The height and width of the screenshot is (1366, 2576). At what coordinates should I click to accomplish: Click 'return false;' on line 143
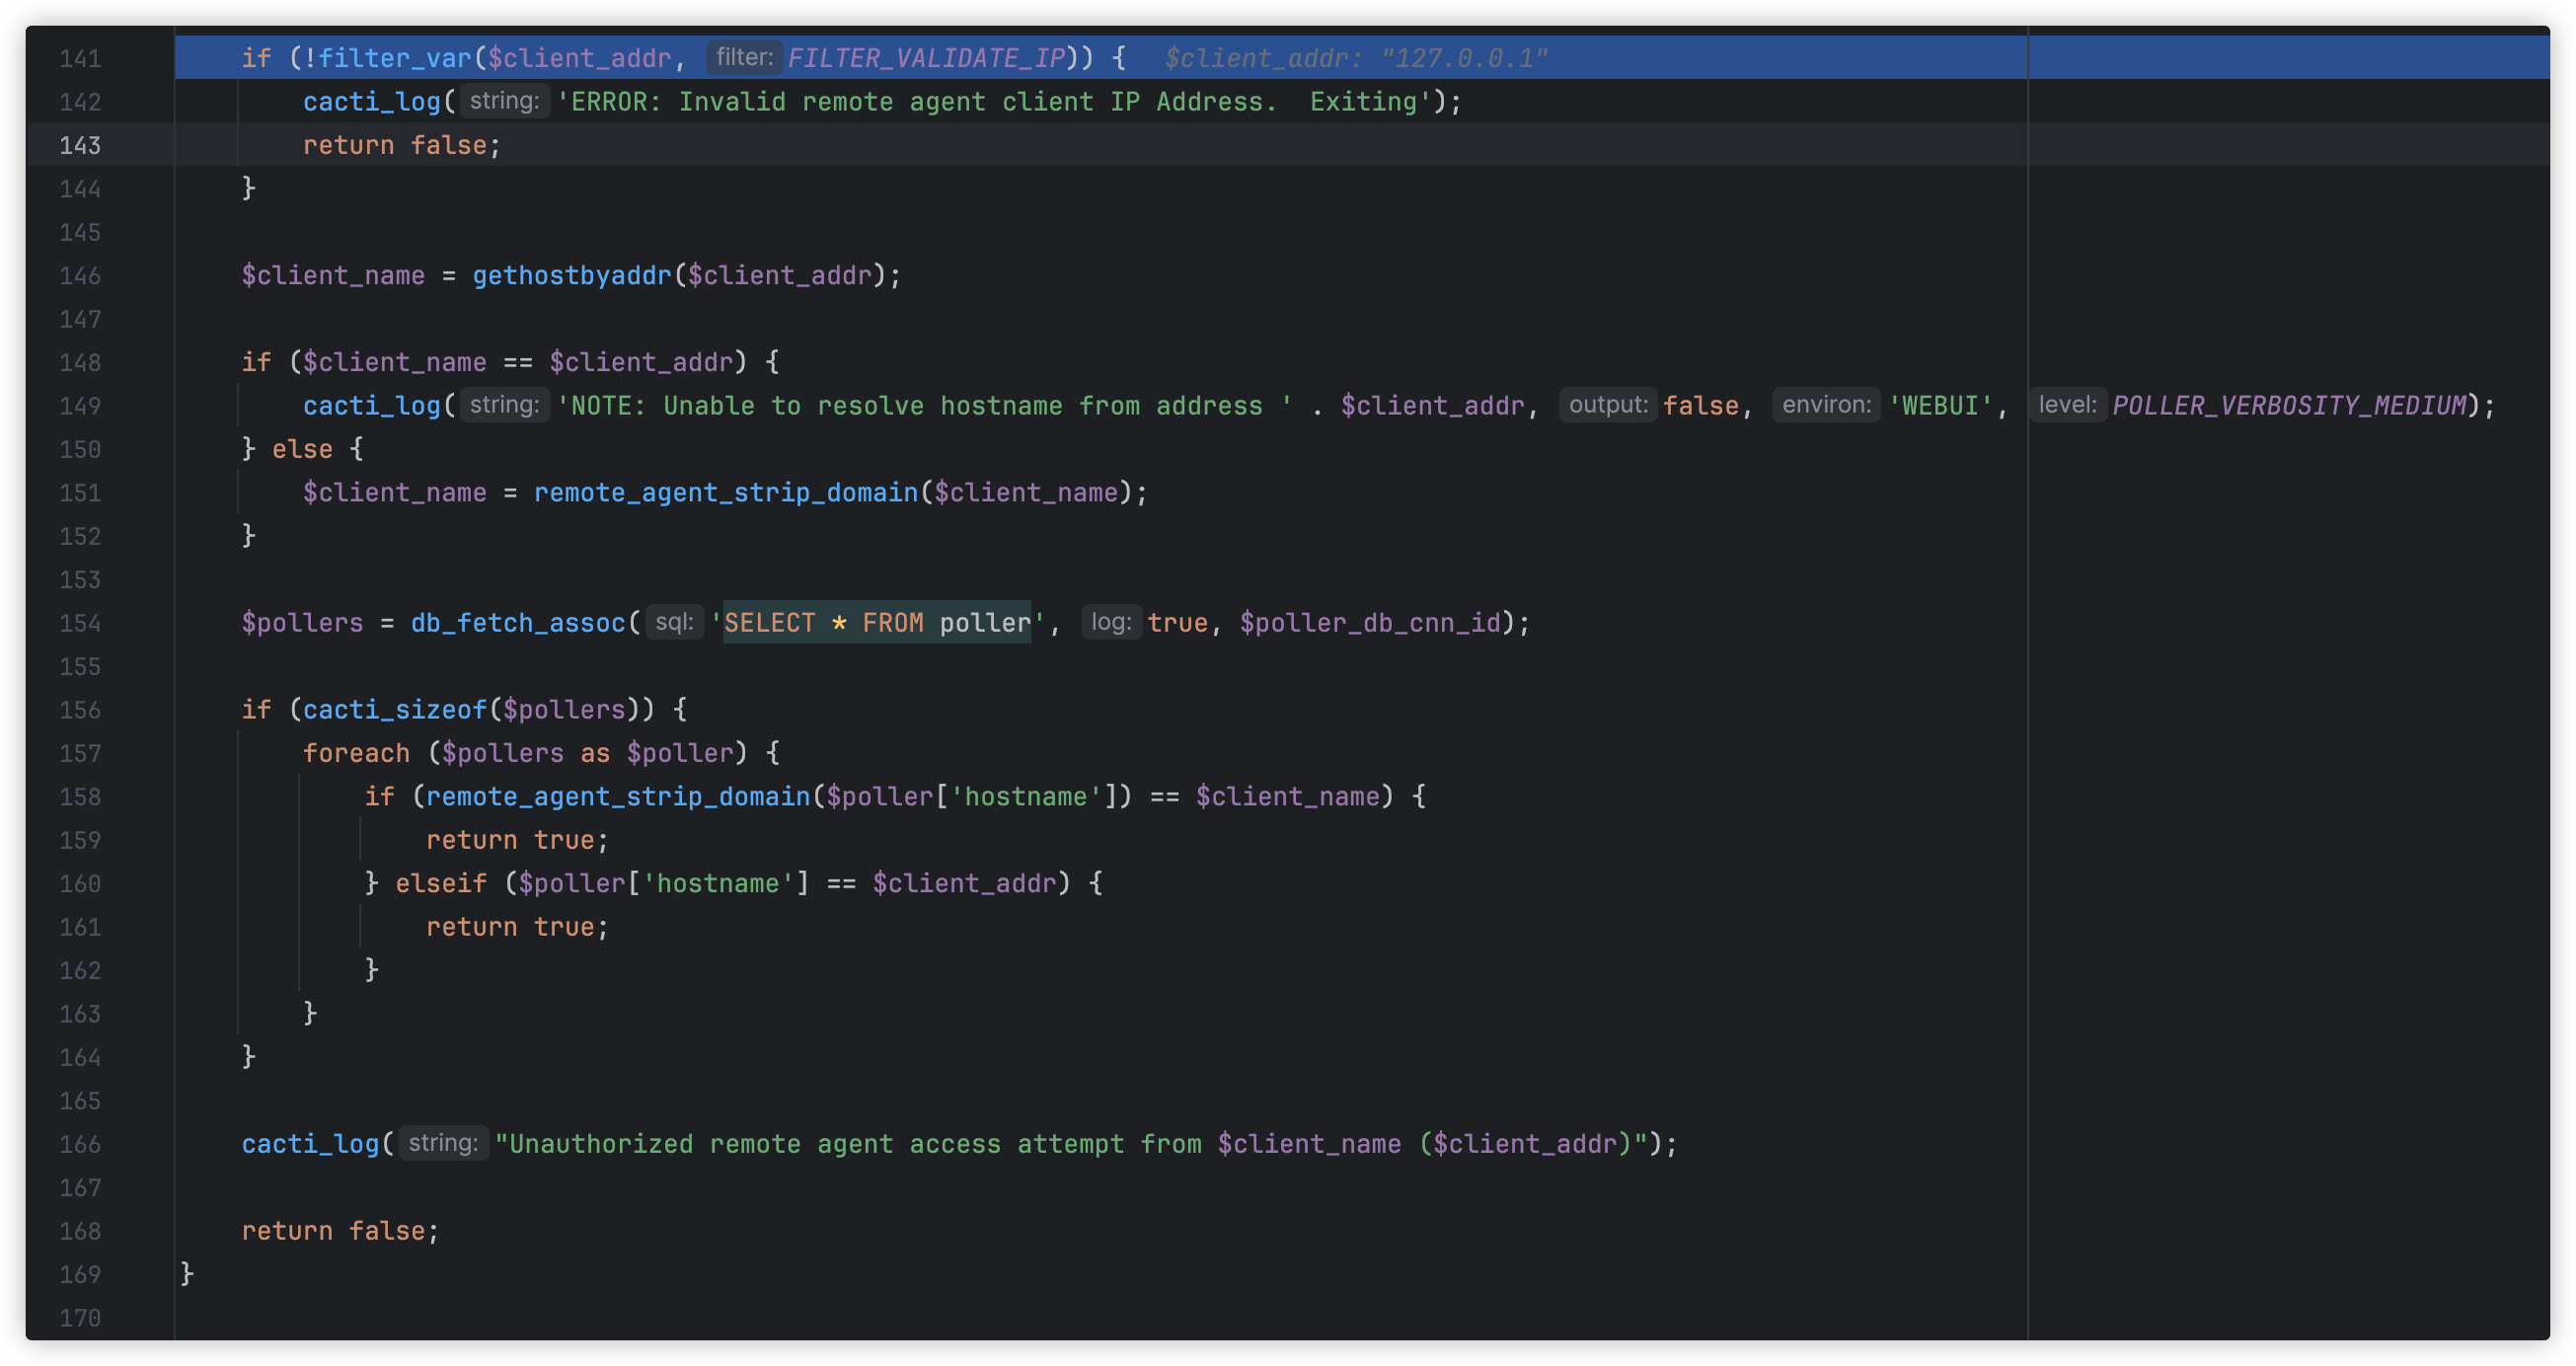click(x=402, y=145)
